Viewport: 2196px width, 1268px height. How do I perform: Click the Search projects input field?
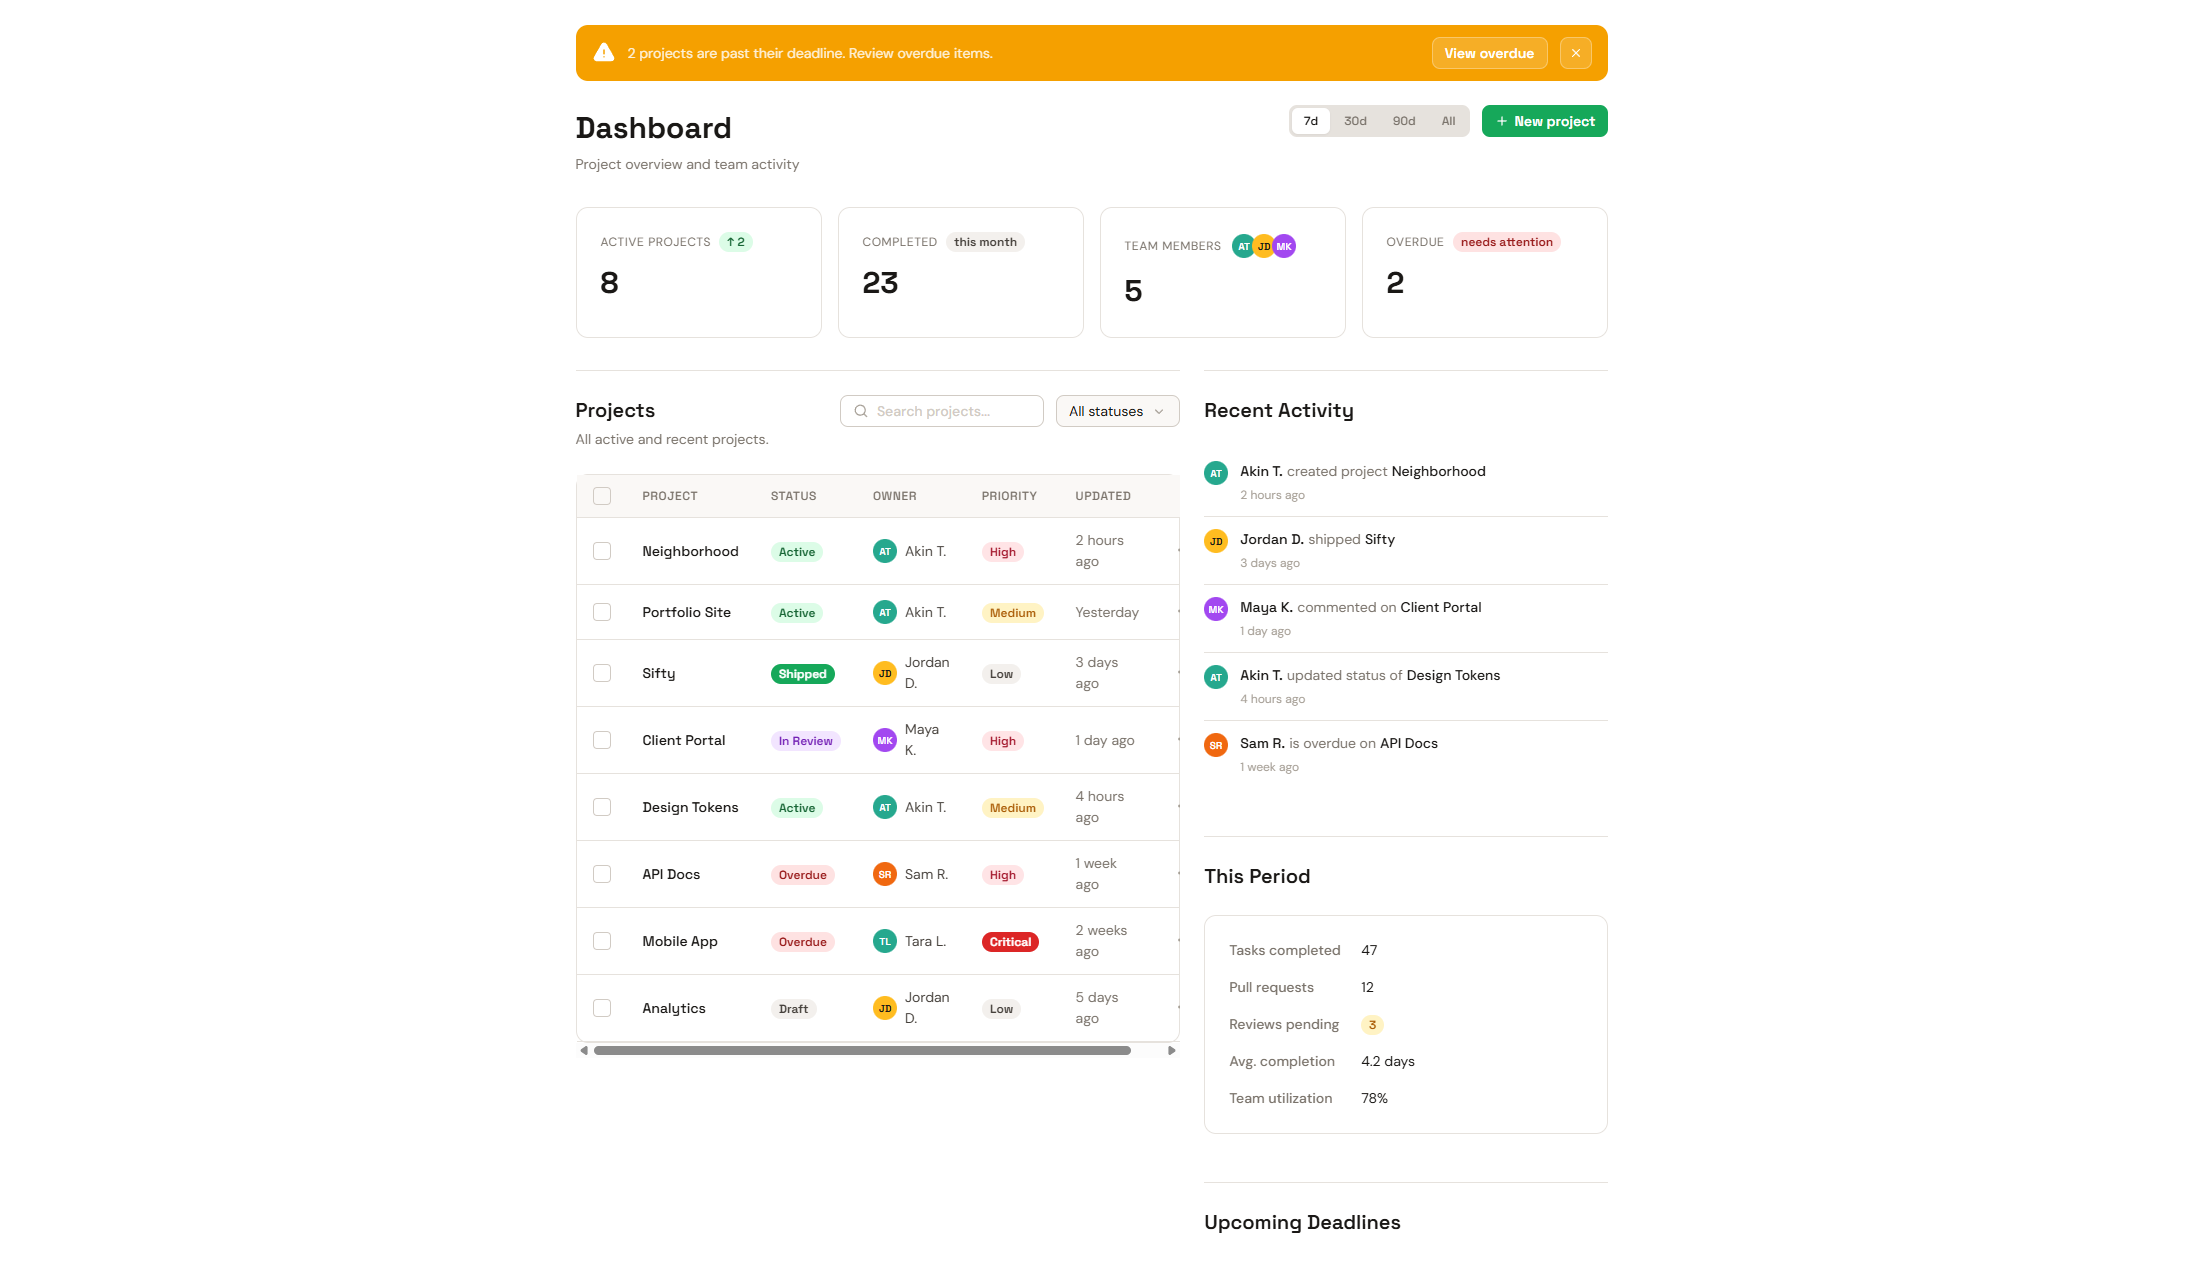point(950,411)
